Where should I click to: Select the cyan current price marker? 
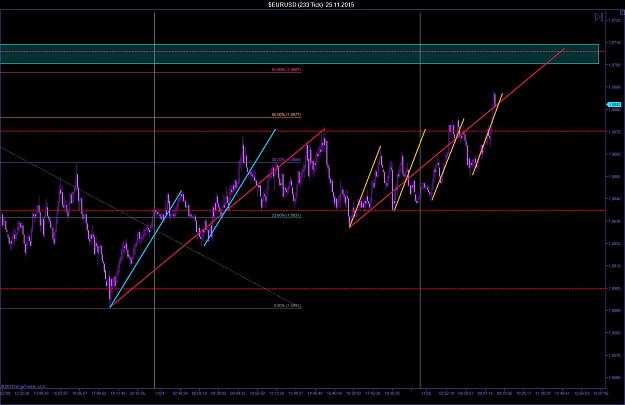click(614, 105)
